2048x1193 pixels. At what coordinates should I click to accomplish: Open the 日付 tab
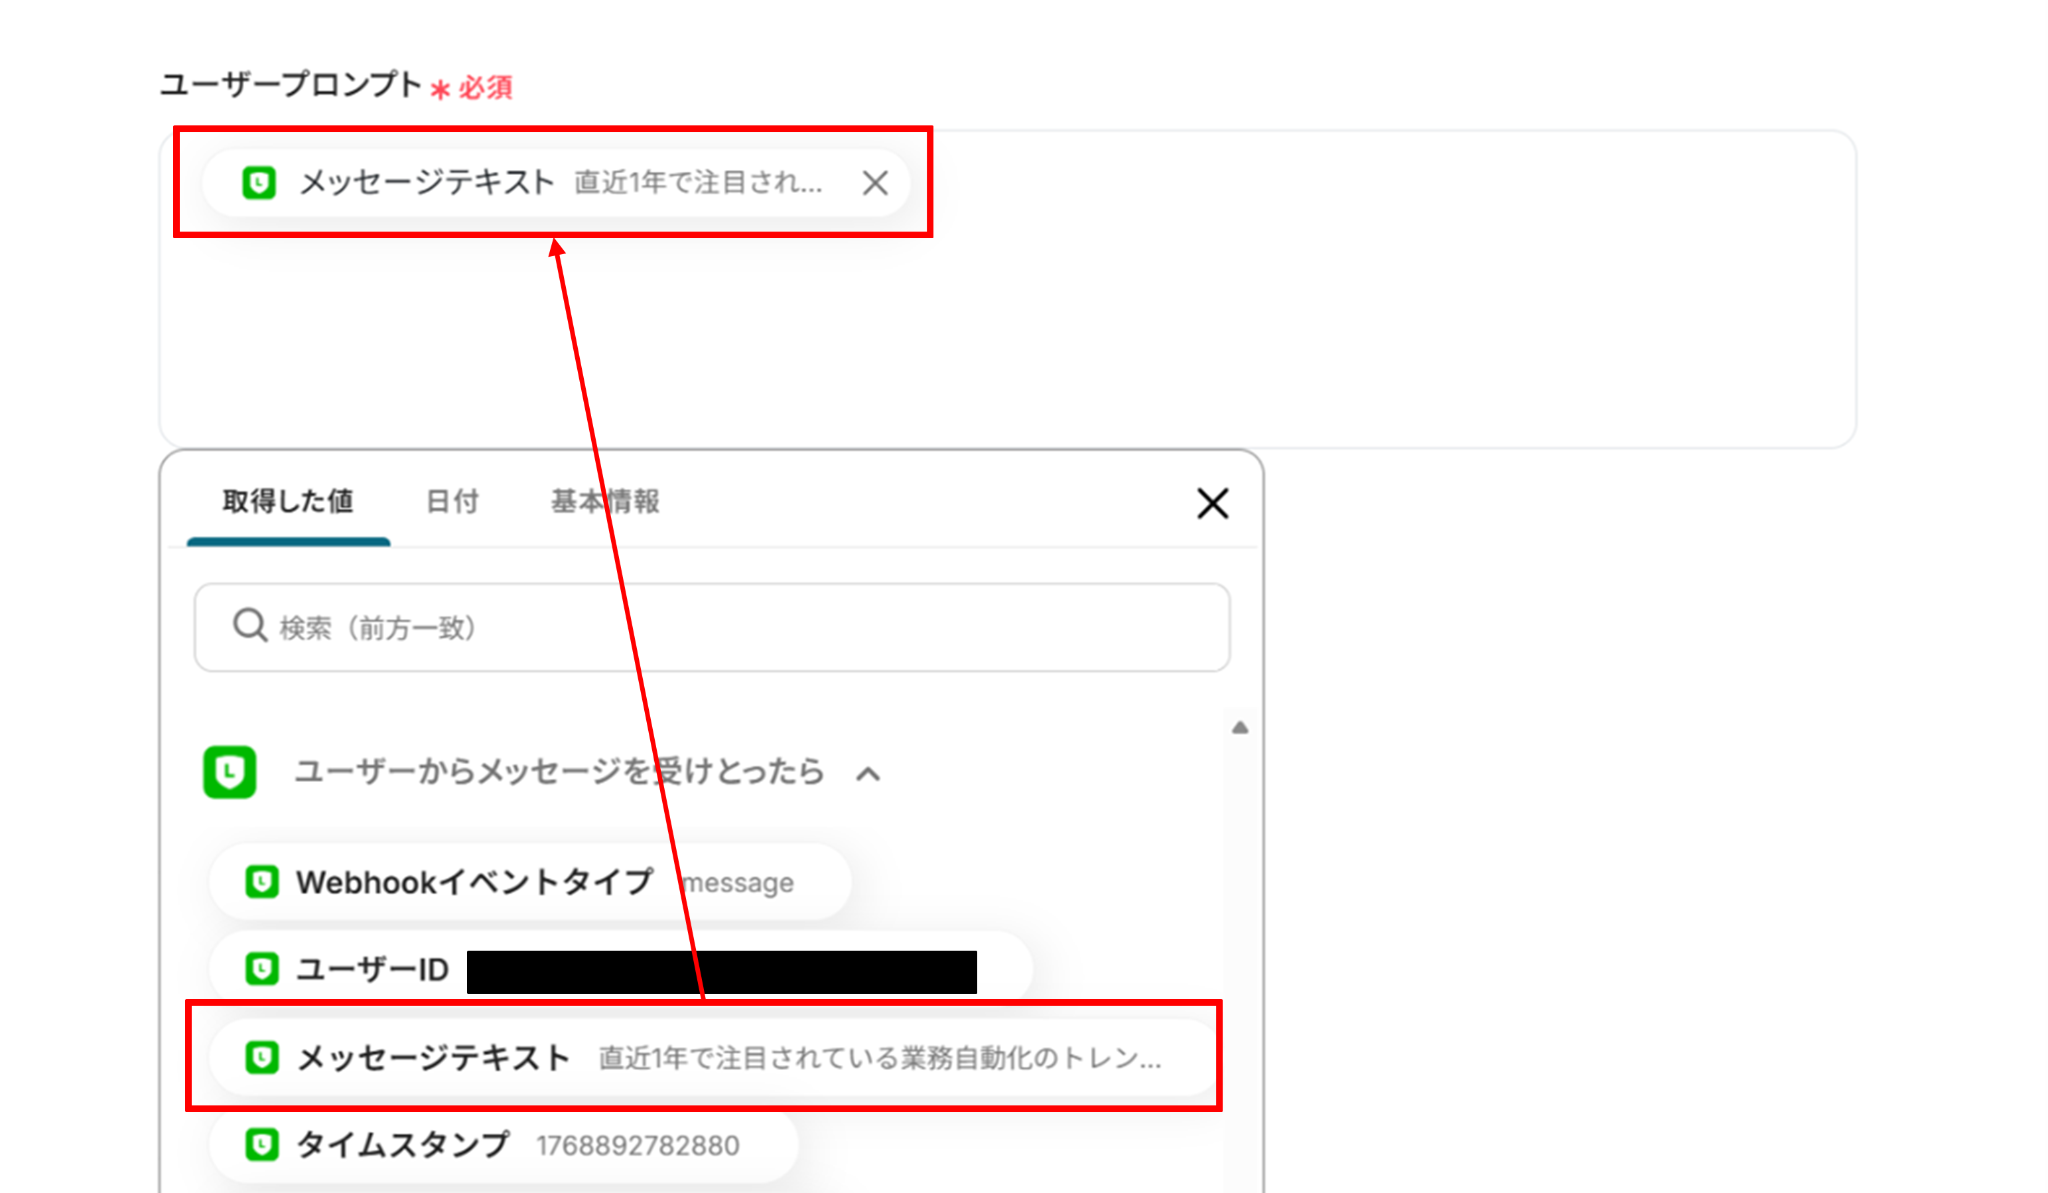tap(452, 501)
